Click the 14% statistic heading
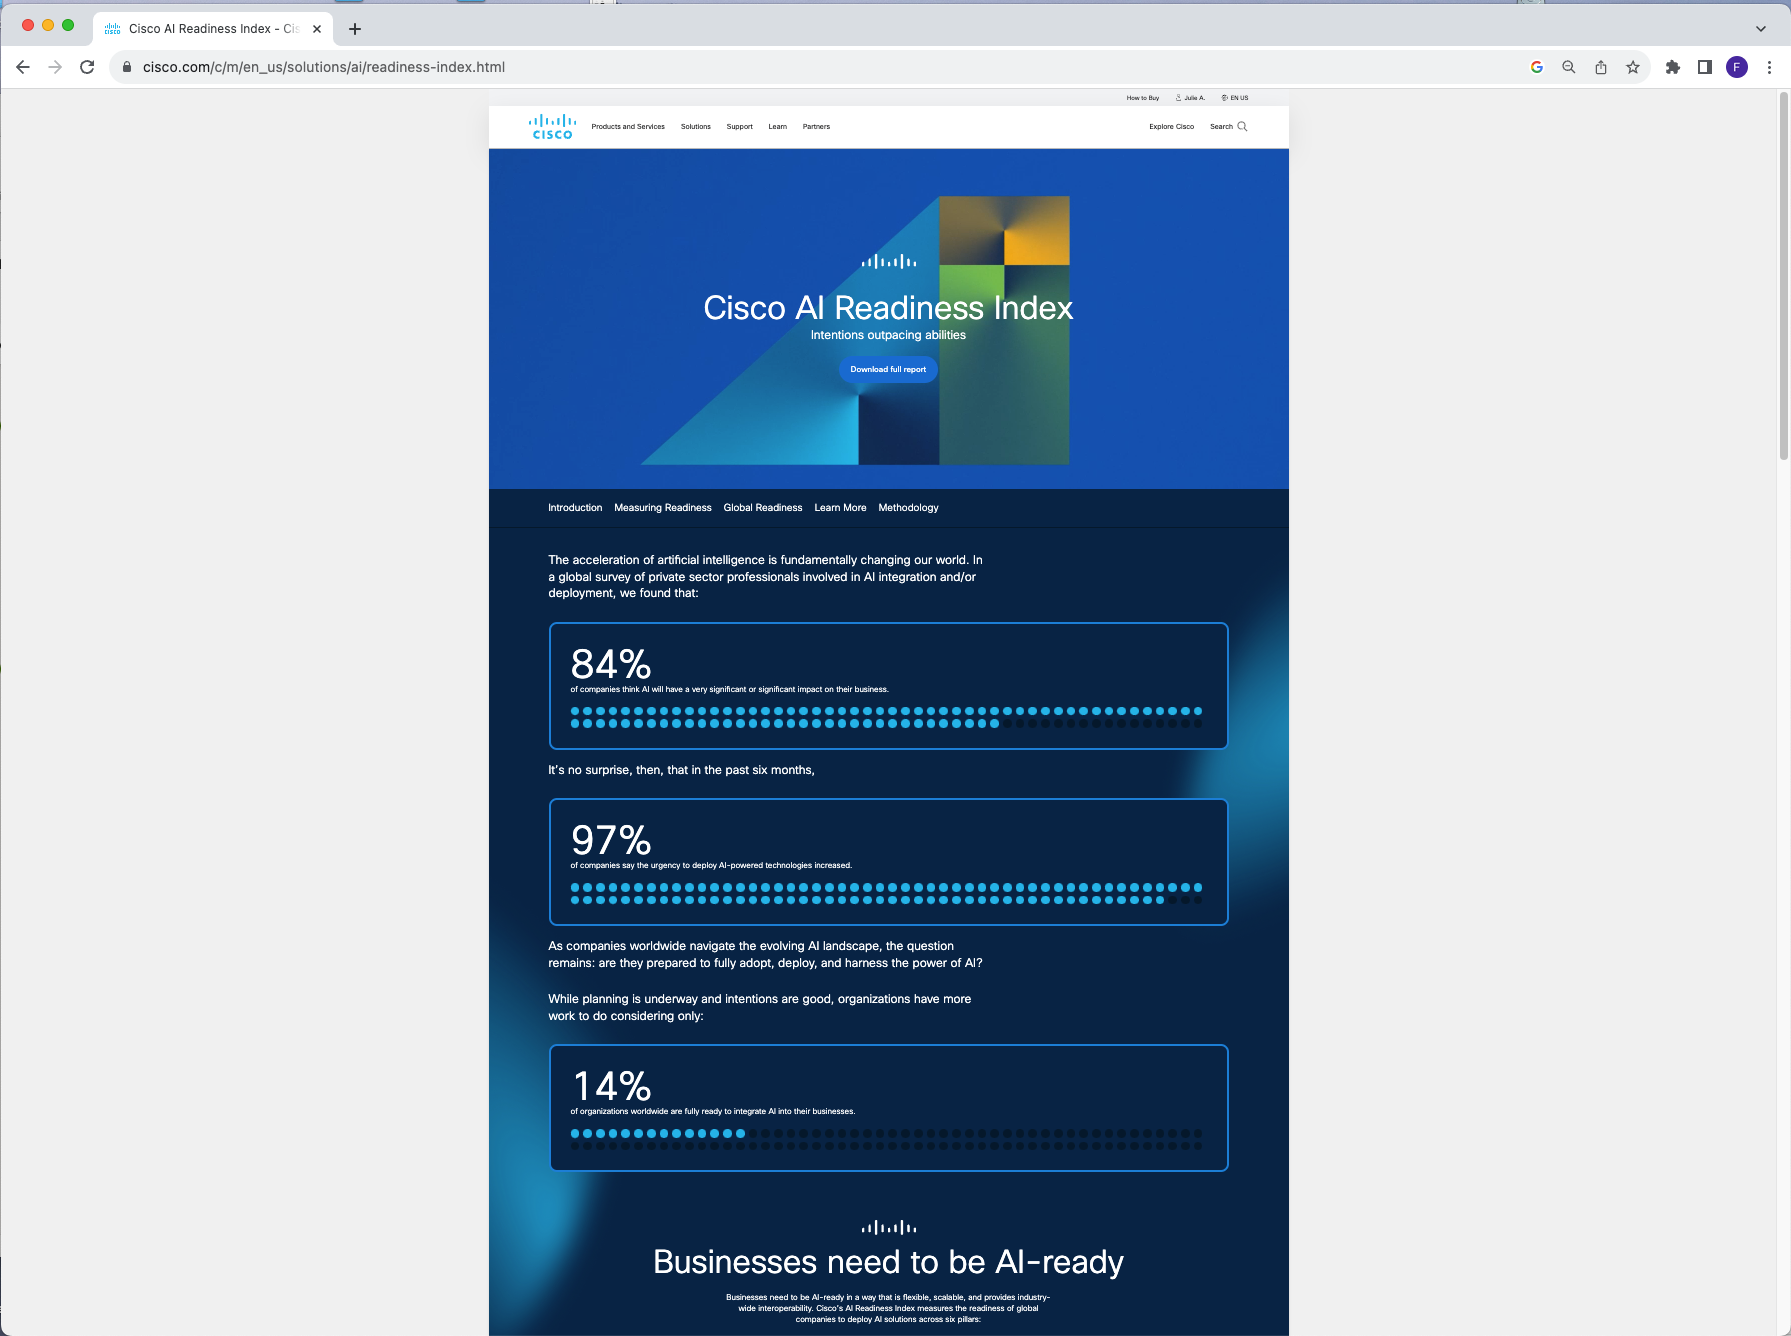Image resolution: width=1791 pixels, height=1336 pixels. [x=612, y=1086]
